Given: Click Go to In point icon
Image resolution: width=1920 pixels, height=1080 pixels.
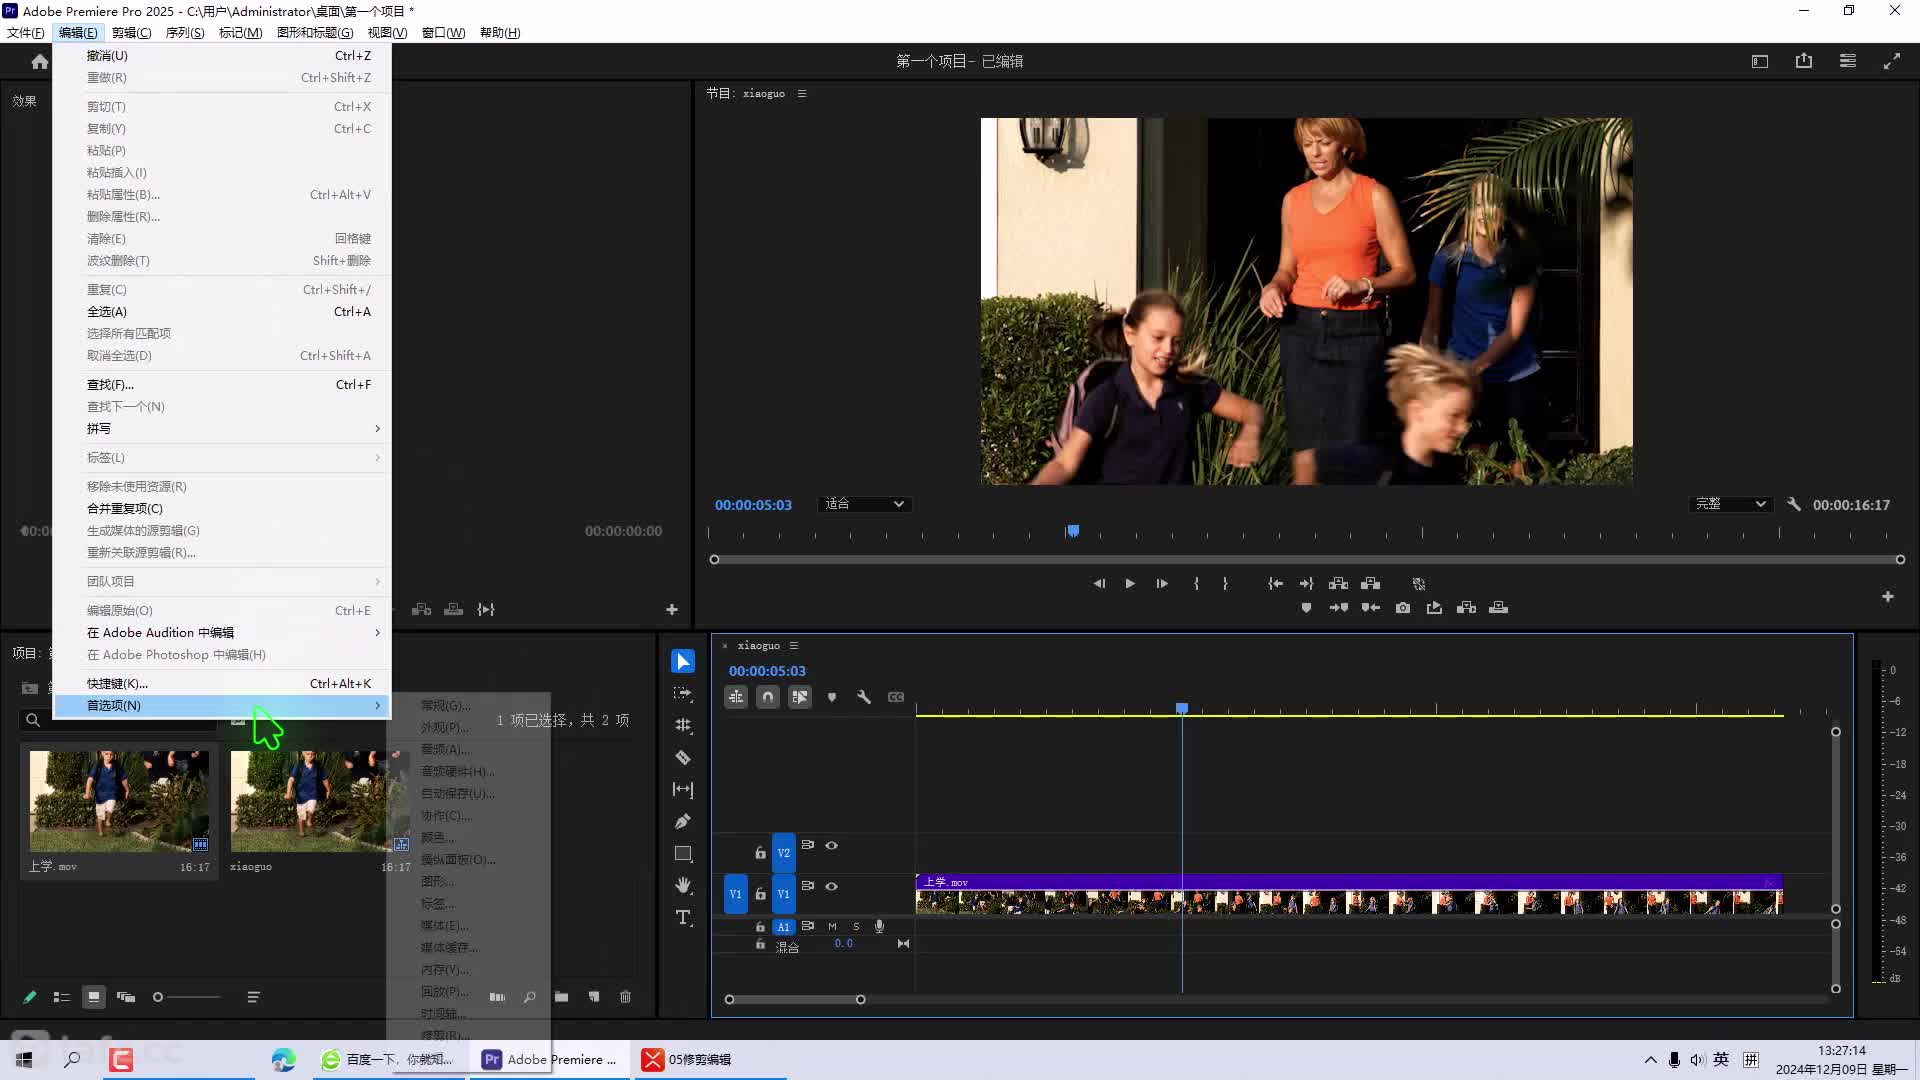Looking at the screenshot, I should point(1275,583).
